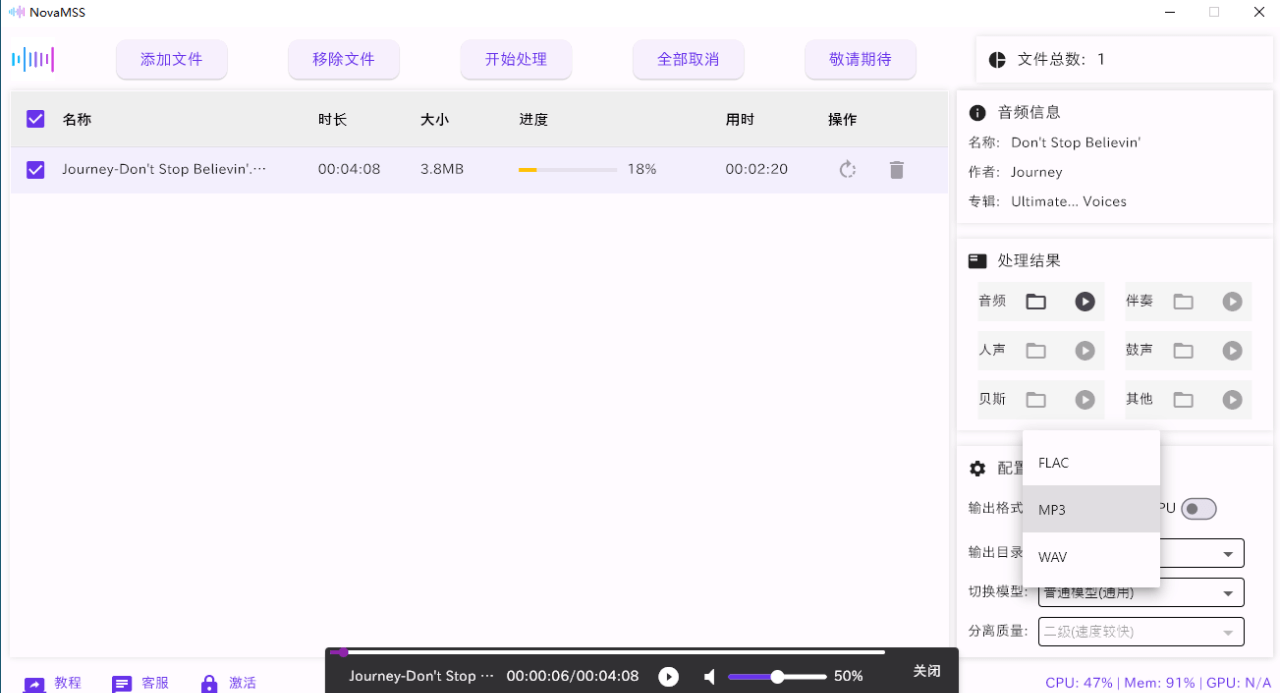Screen dimensions: 1280x693
Task: Click the 进度 column header
Action: click(x=534, y=119)
